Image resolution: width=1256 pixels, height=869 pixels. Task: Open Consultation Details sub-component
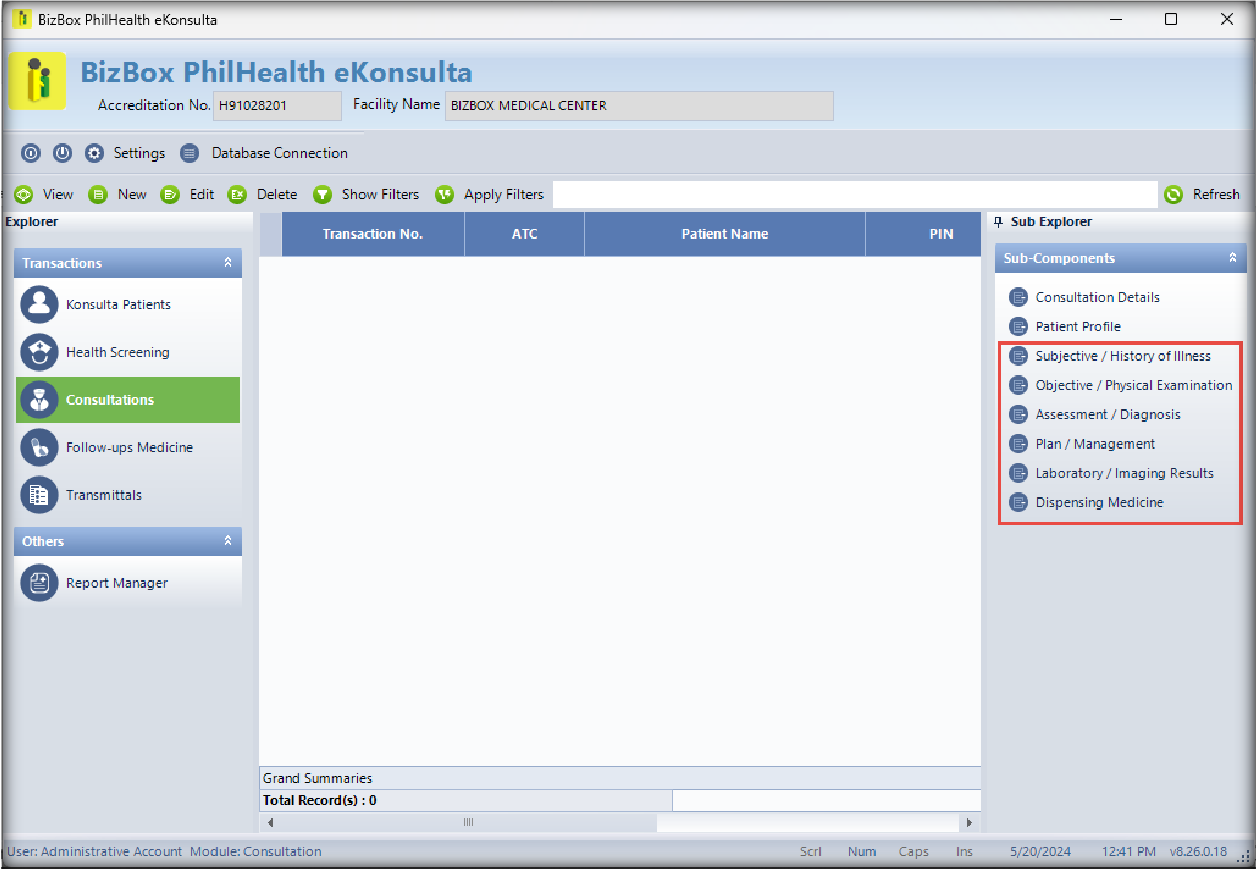point(1097,297)
